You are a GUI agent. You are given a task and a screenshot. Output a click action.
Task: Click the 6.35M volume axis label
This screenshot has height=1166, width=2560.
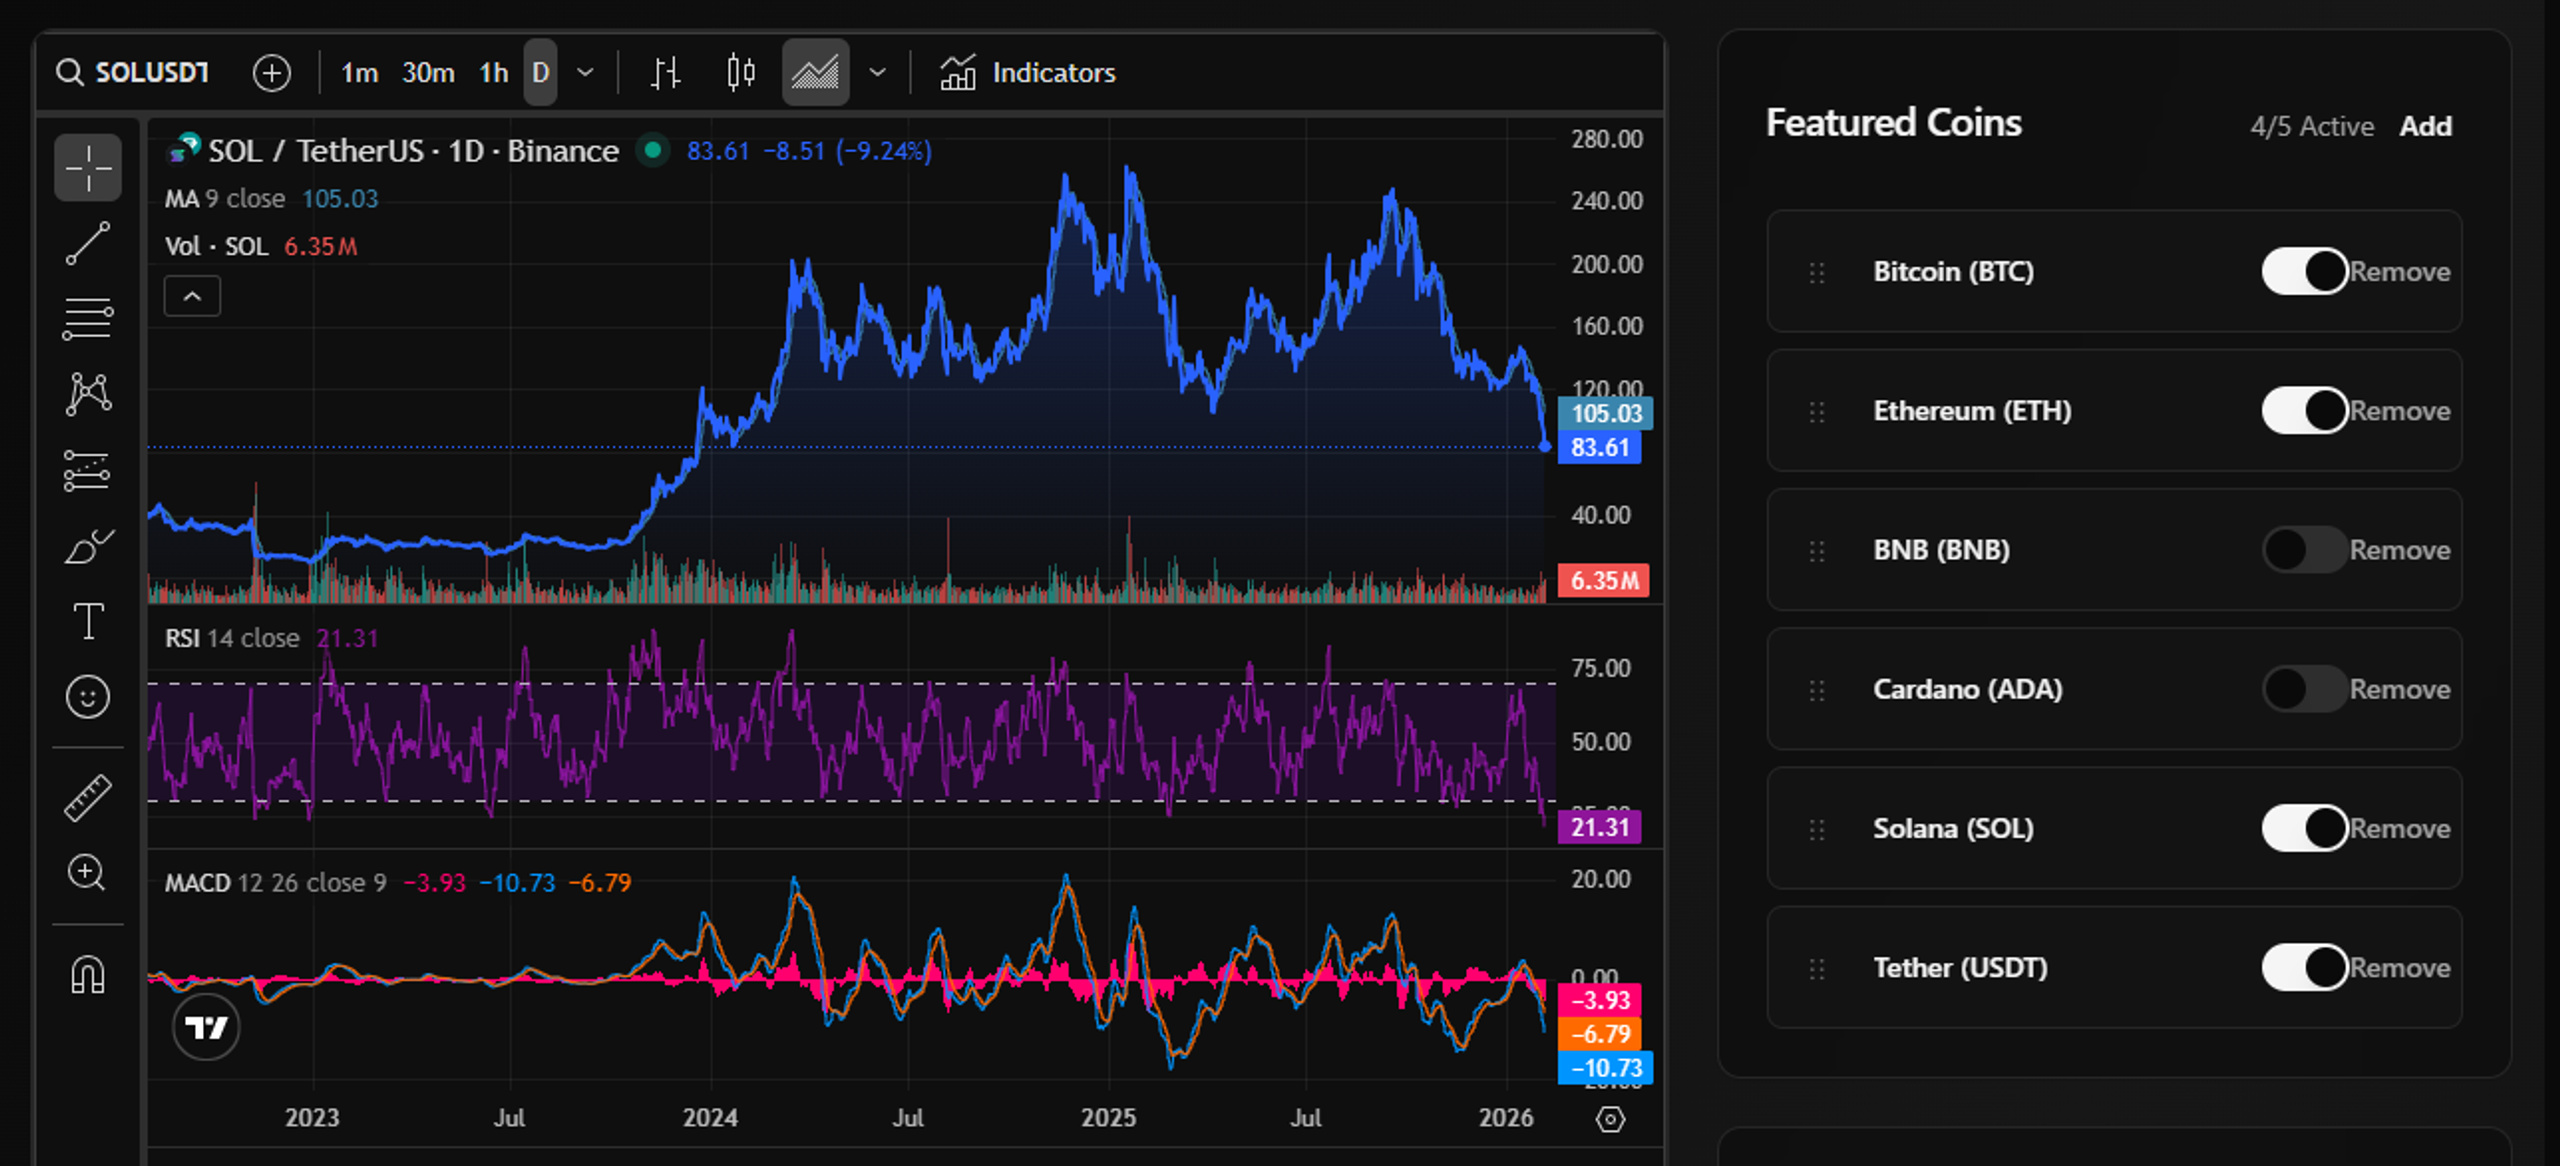click(1604, 580)
